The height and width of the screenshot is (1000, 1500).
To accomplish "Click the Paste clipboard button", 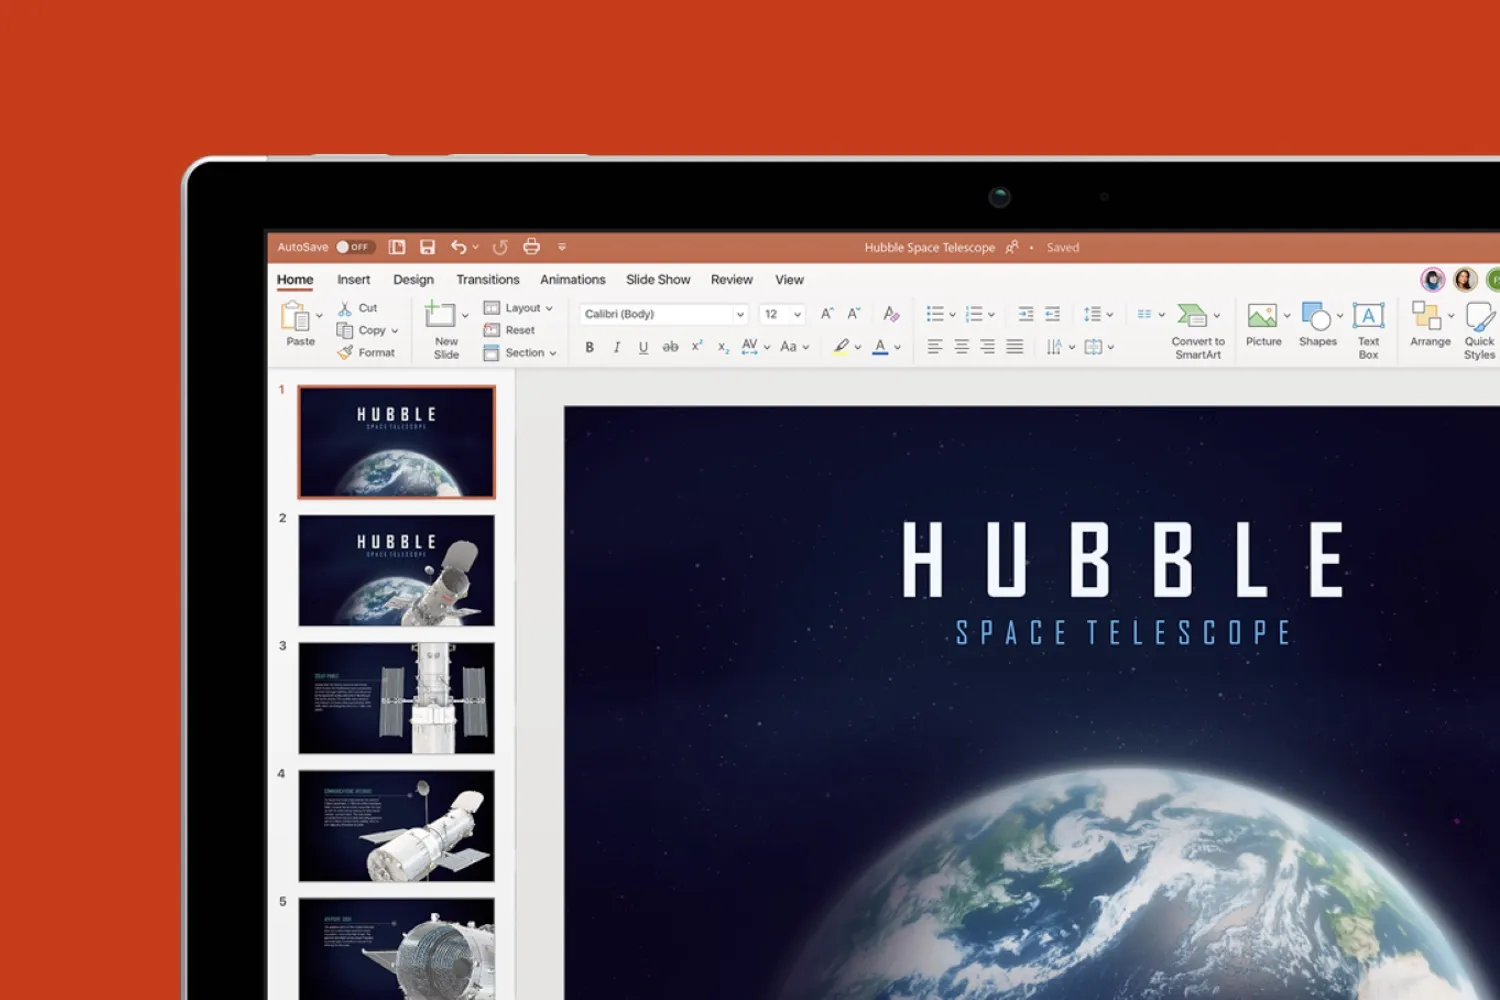I will point(298,323).
